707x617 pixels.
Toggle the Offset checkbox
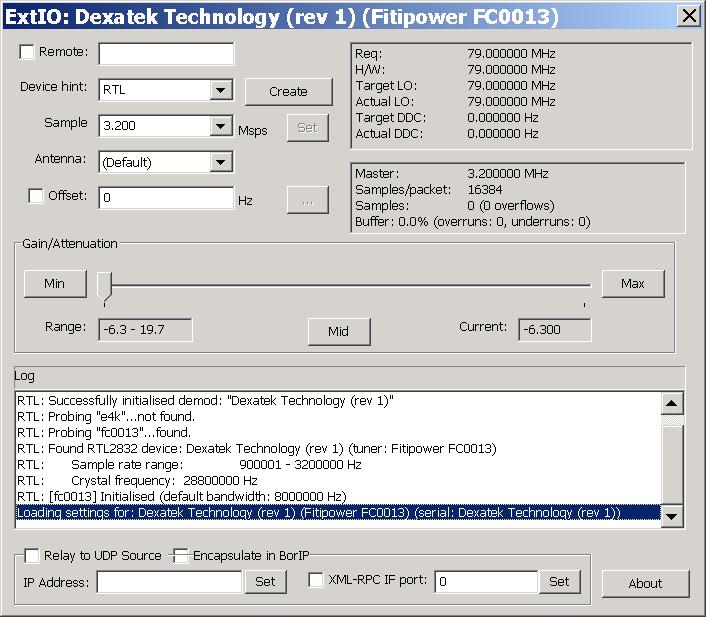tap(36, 196)
